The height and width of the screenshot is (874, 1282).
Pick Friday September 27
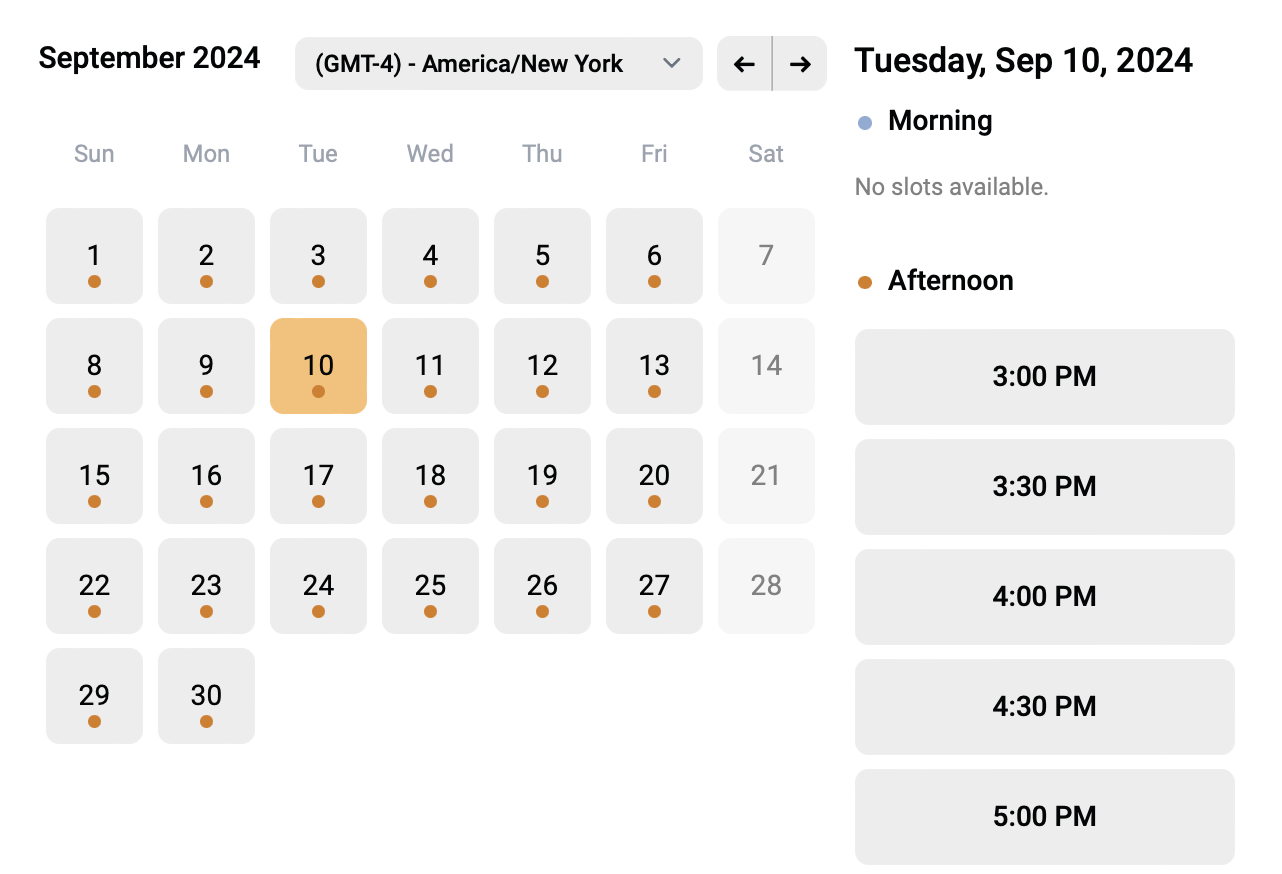pos(654,586)
